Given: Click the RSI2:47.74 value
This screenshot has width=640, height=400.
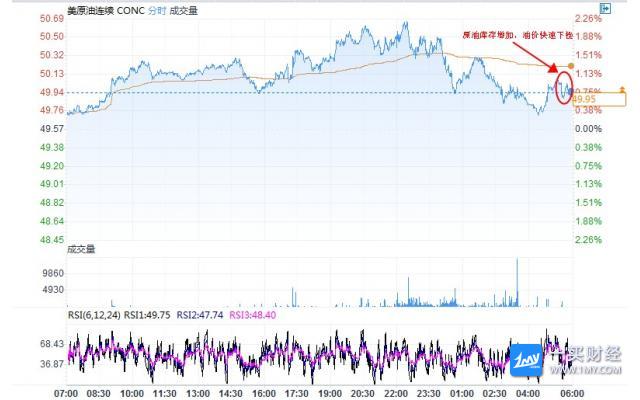Looking at the screenshot, I should point(200,315).
